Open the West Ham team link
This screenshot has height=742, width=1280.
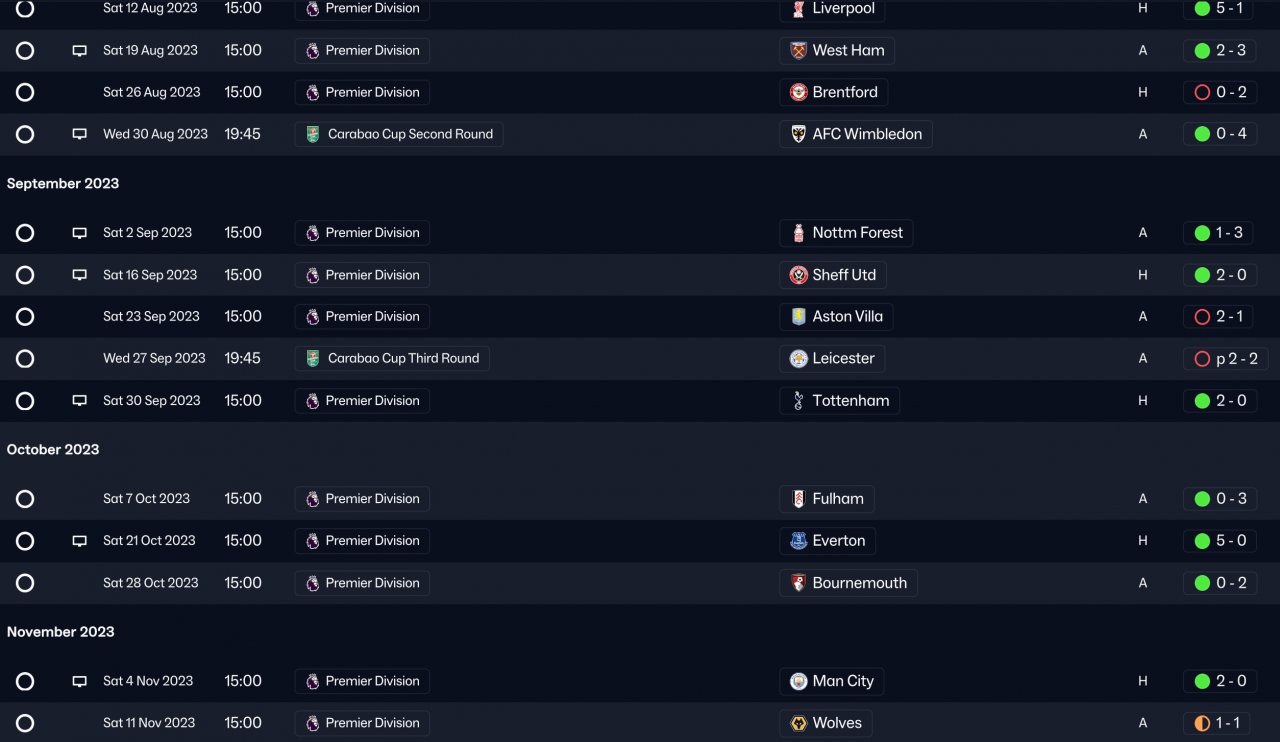pos(848,51)
